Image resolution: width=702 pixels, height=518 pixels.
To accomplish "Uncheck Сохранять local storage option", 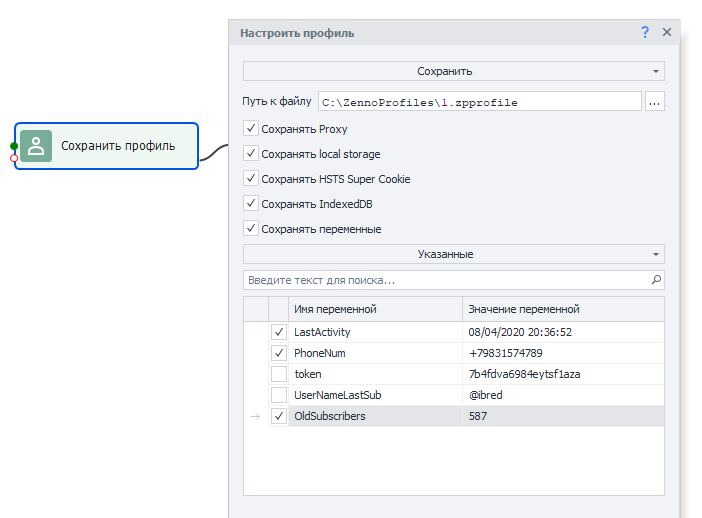I will pos(251,154).
